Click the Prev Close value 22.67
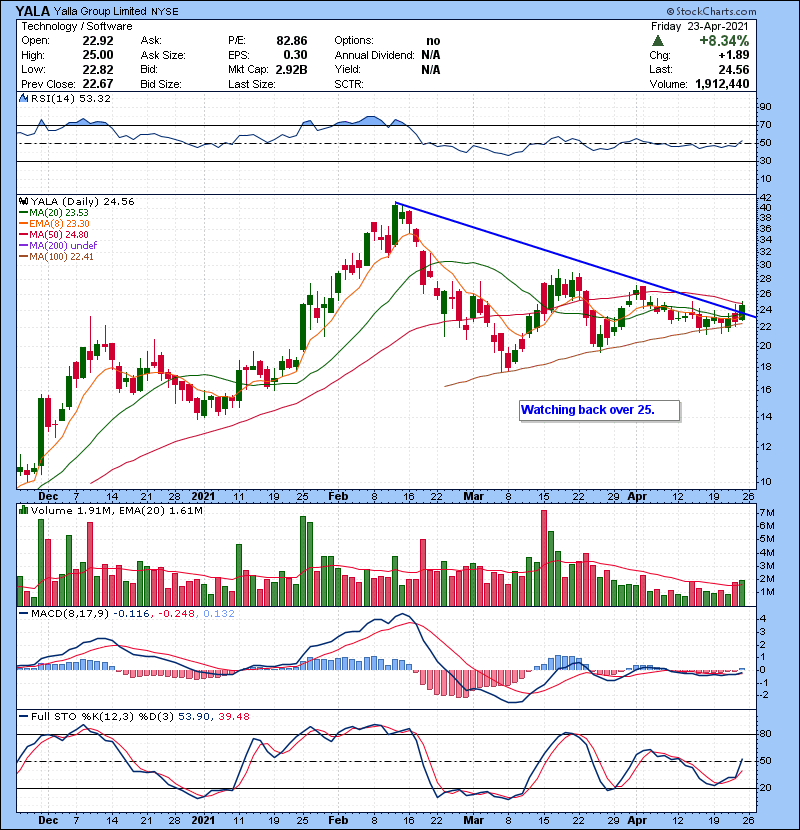Viewport: 800px width, 830px height. [x=97, y=84]
